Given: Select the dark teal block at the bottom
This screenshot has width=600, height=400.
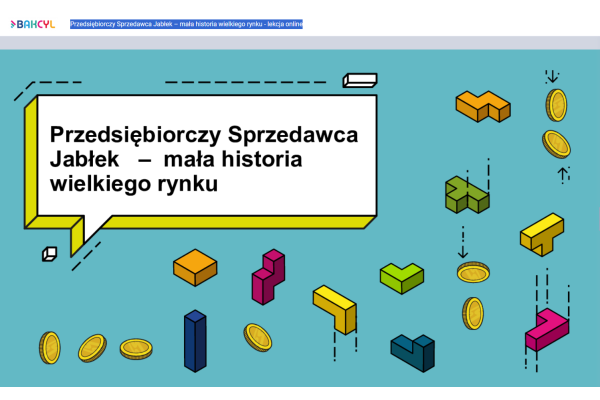Looking at the screenshot, I should coord(413,352).
